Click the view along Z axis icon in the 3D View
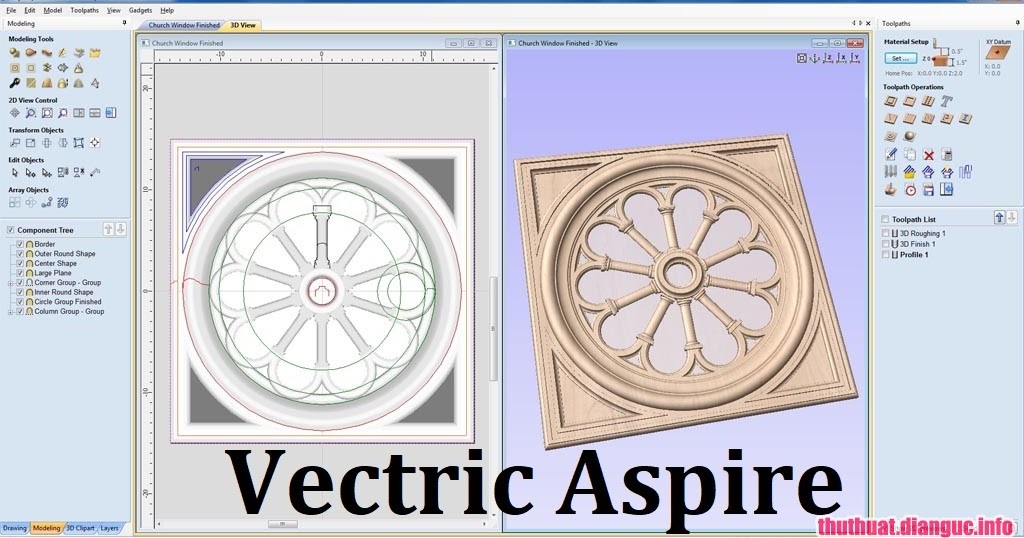Viewport: 1024px width, 538px height. (827, 58)
